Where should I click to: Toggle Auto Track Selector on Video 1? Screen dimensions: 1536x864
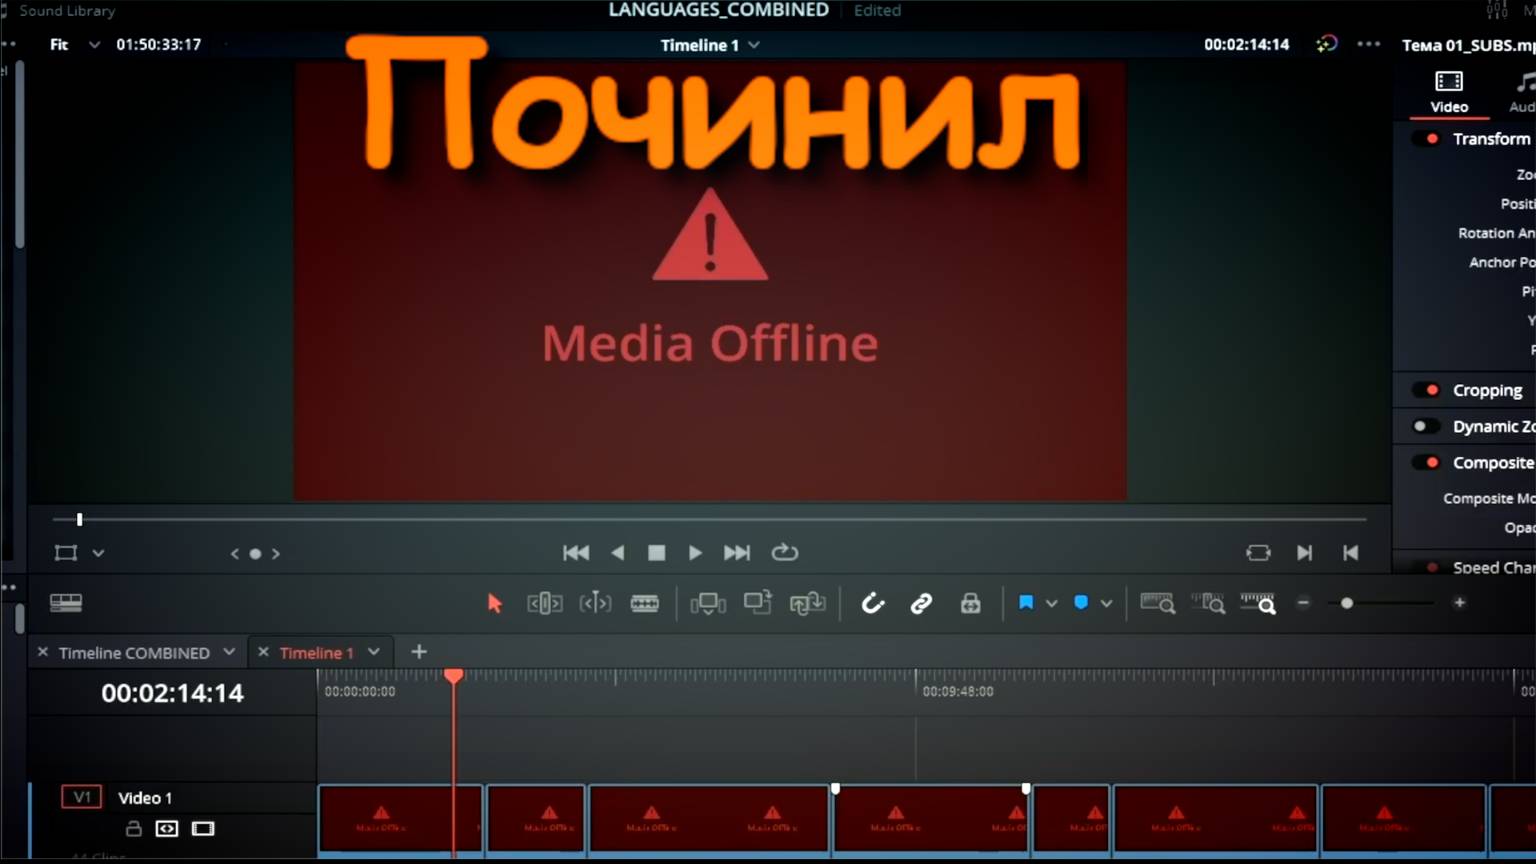click(x=167, y=829)
